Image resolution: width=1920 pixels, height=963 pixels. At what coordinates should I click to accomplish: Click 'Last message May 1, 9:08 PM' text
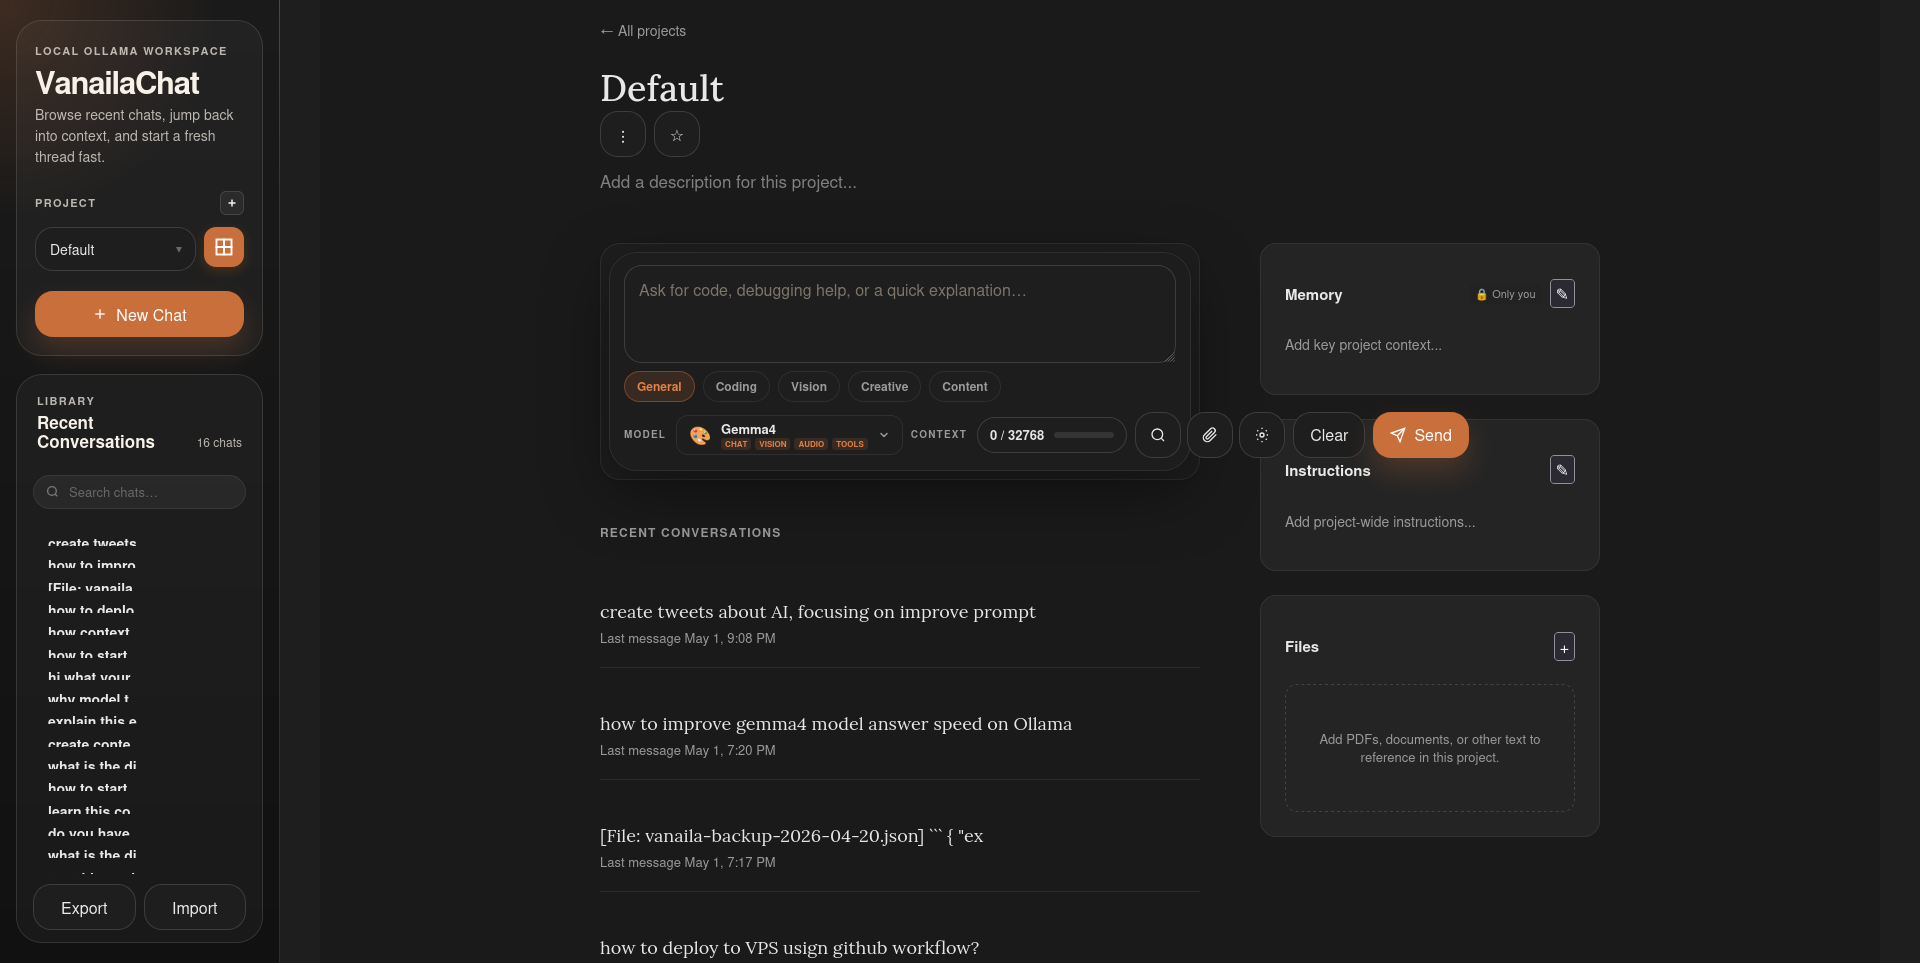click(688, 638)
